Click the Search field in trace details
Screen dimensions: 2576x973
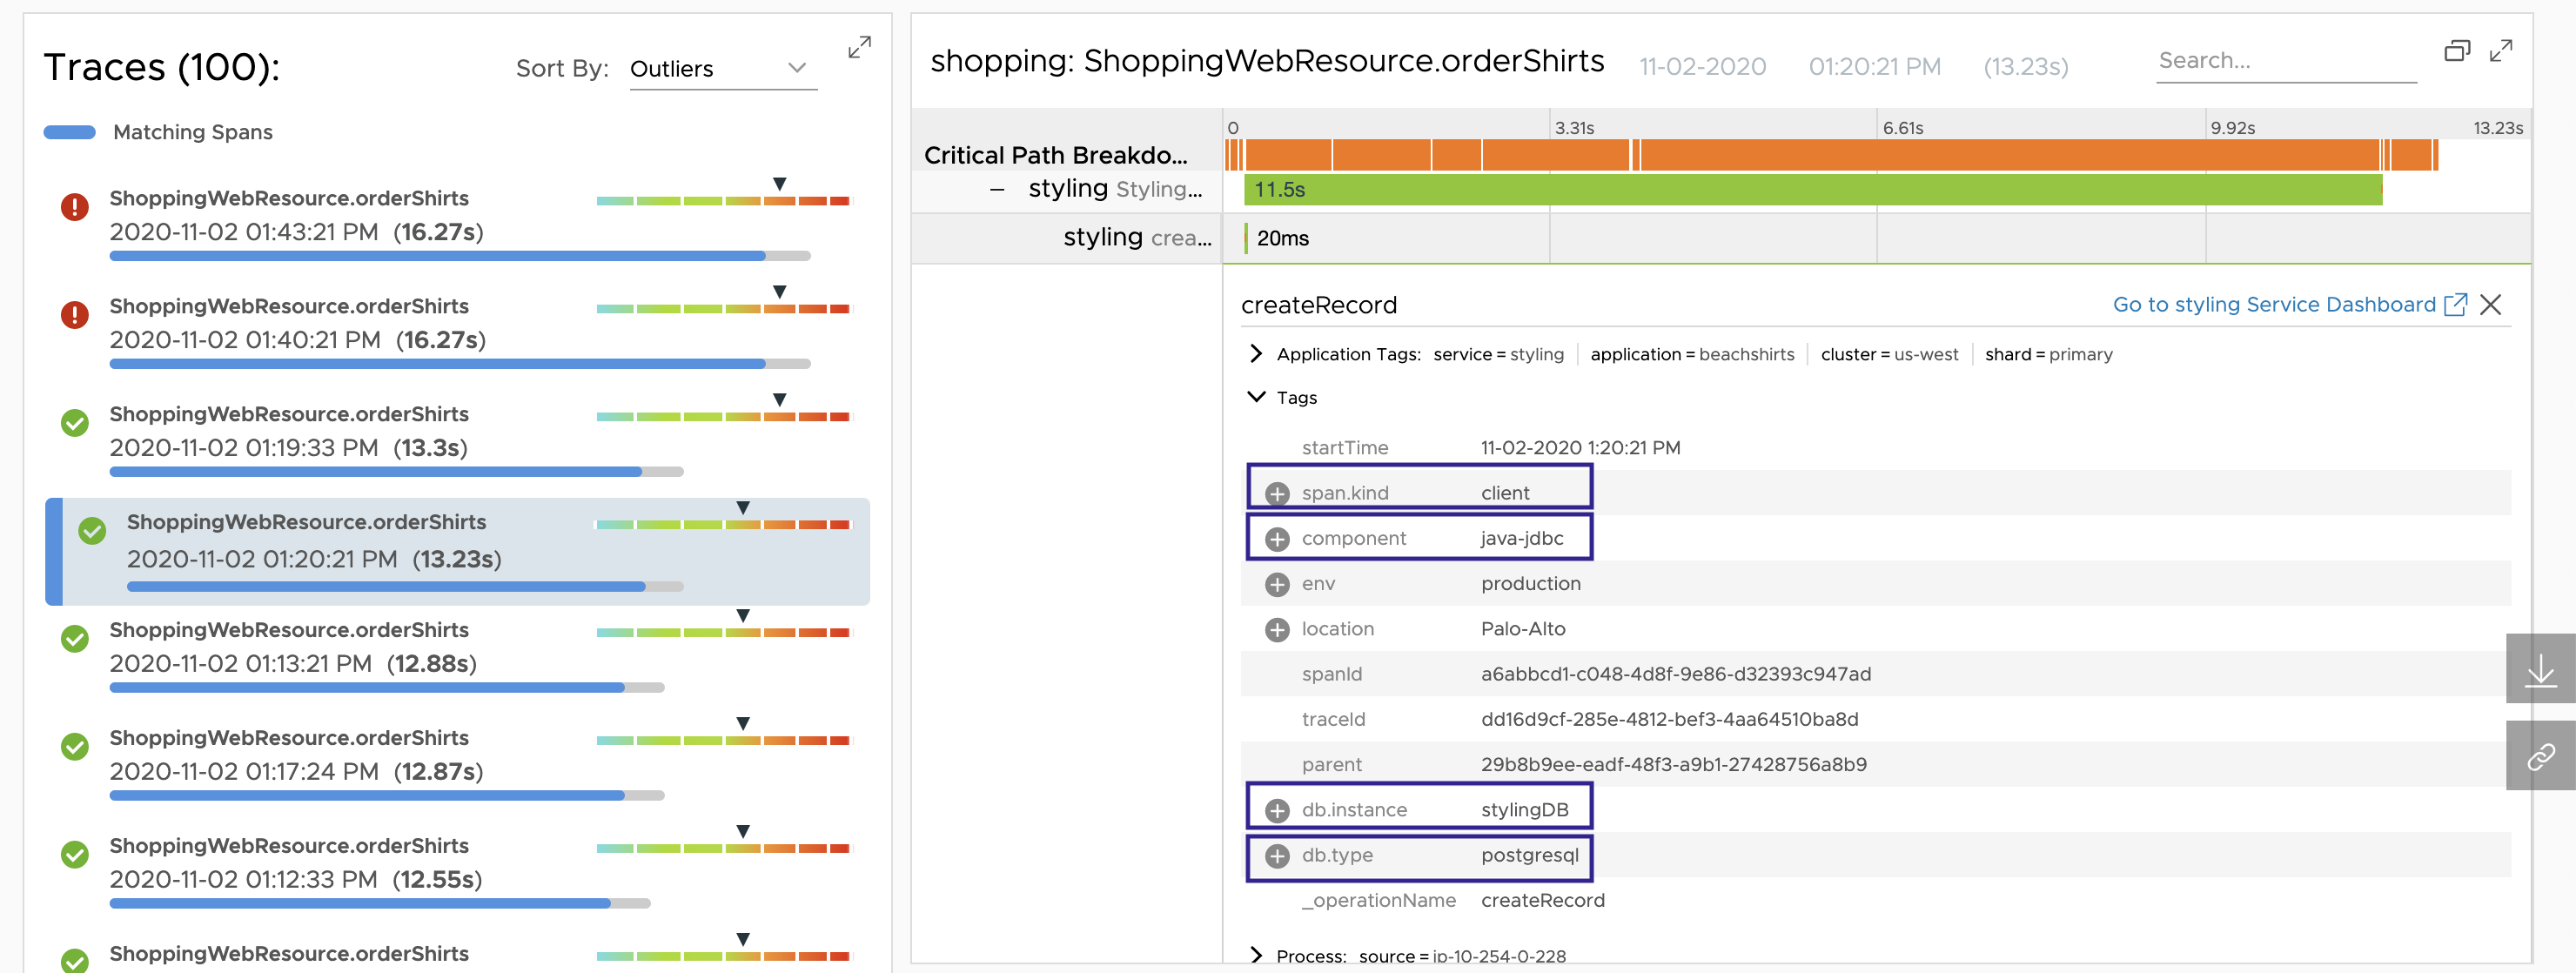click(x=2286, y=62)
